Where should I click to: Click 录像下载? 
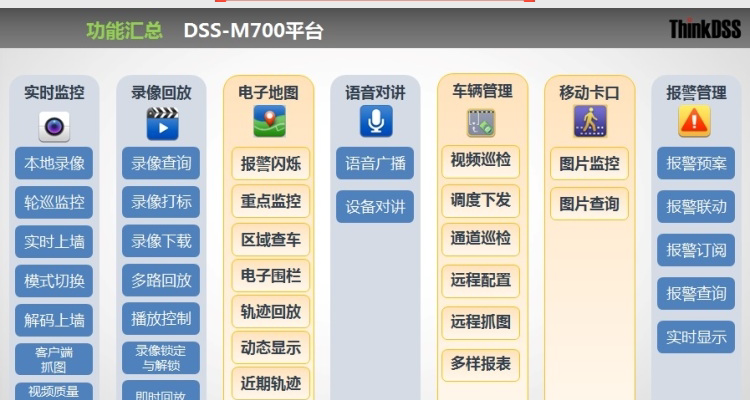click(x=161, y=241)
